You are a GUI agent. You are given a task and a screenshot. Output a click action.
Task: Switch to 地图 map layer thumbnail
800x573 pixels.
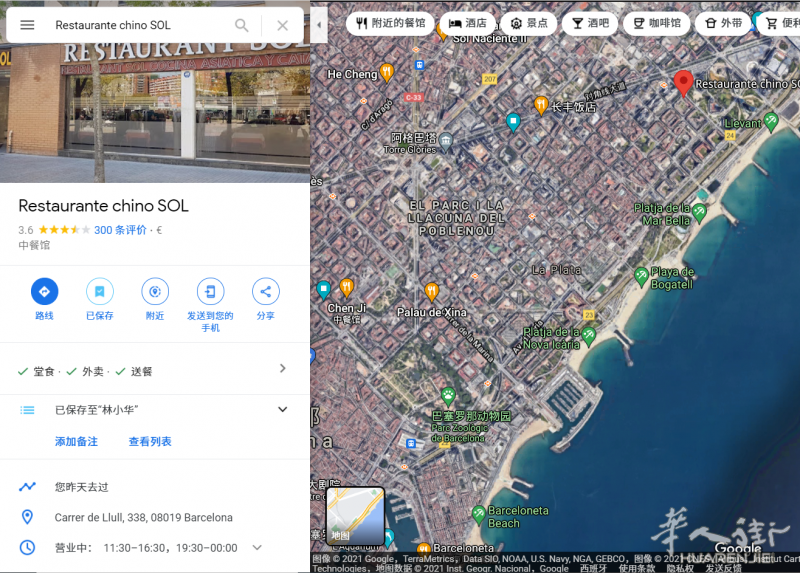355,516
